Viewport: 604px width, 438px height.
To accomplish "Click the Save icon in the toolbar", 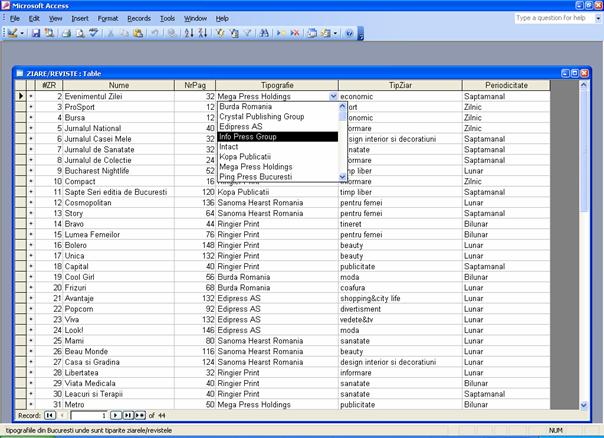I will click(x=36, y=33).
